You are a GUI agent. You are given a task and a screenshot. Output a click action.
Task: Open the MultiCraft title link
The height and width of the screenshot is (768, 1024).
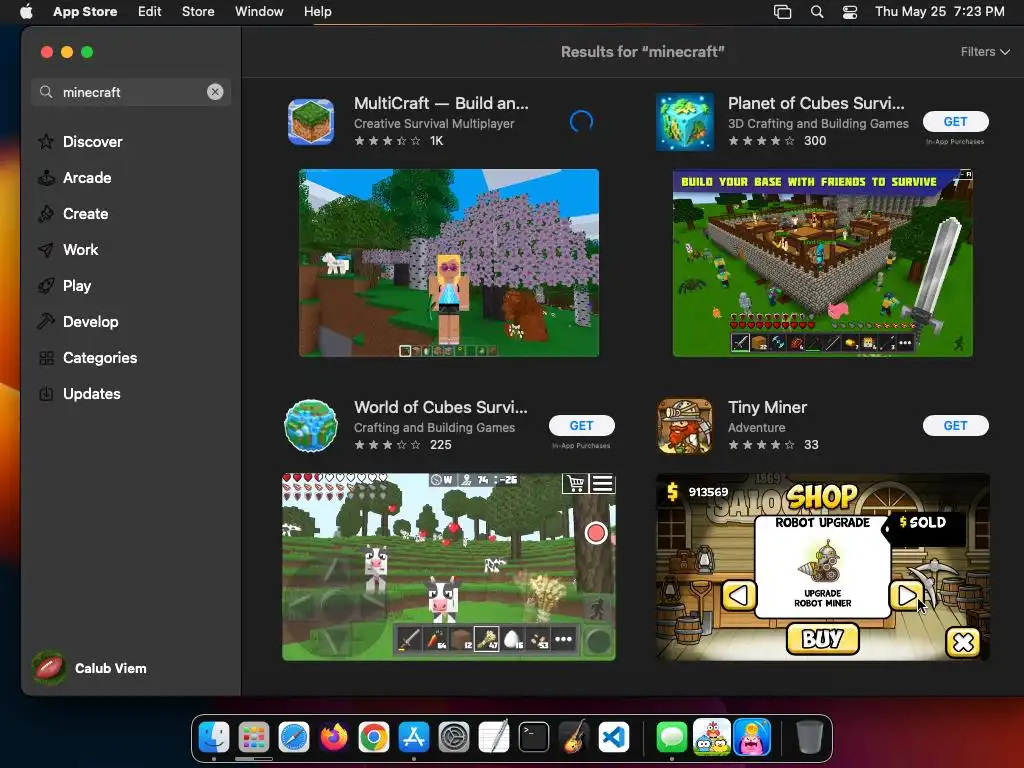441,103
